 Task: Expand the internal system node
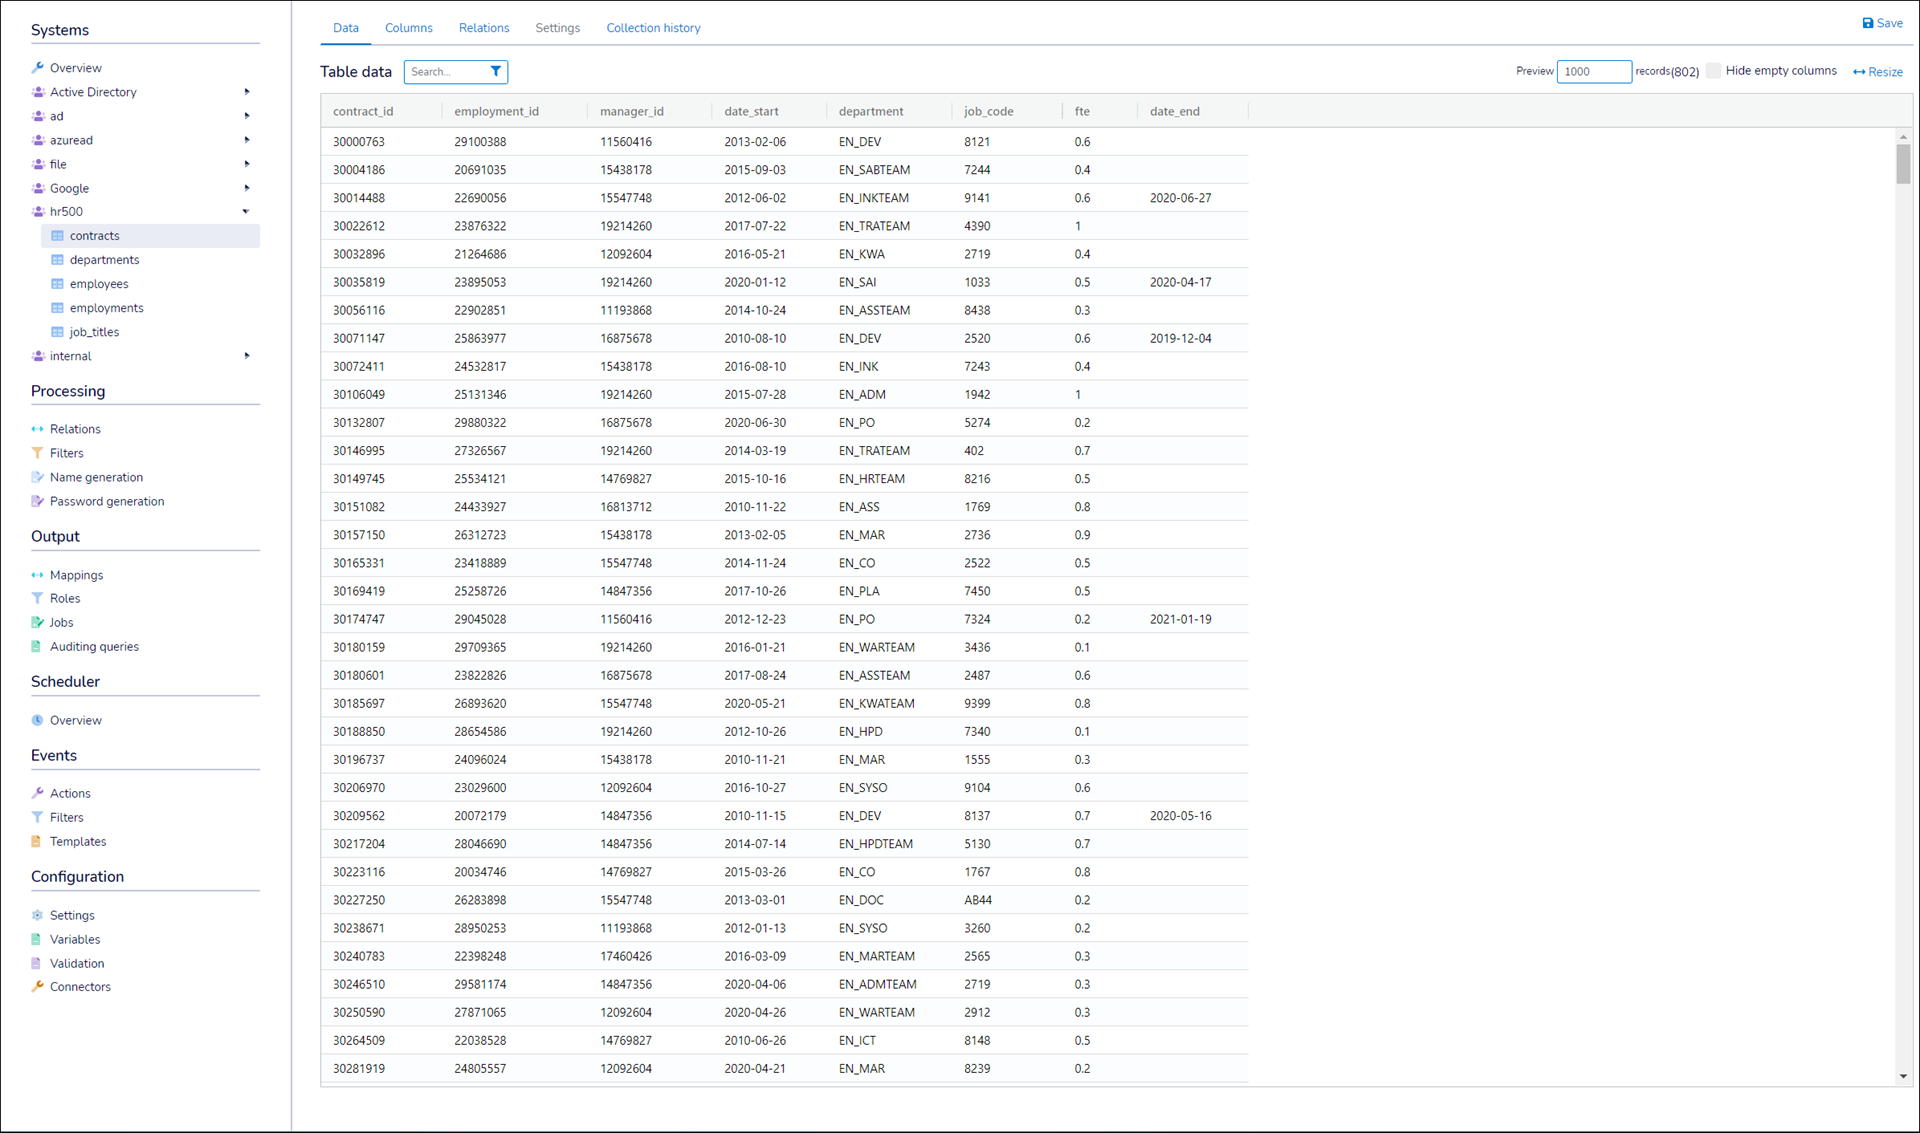(x=247, y=356)
